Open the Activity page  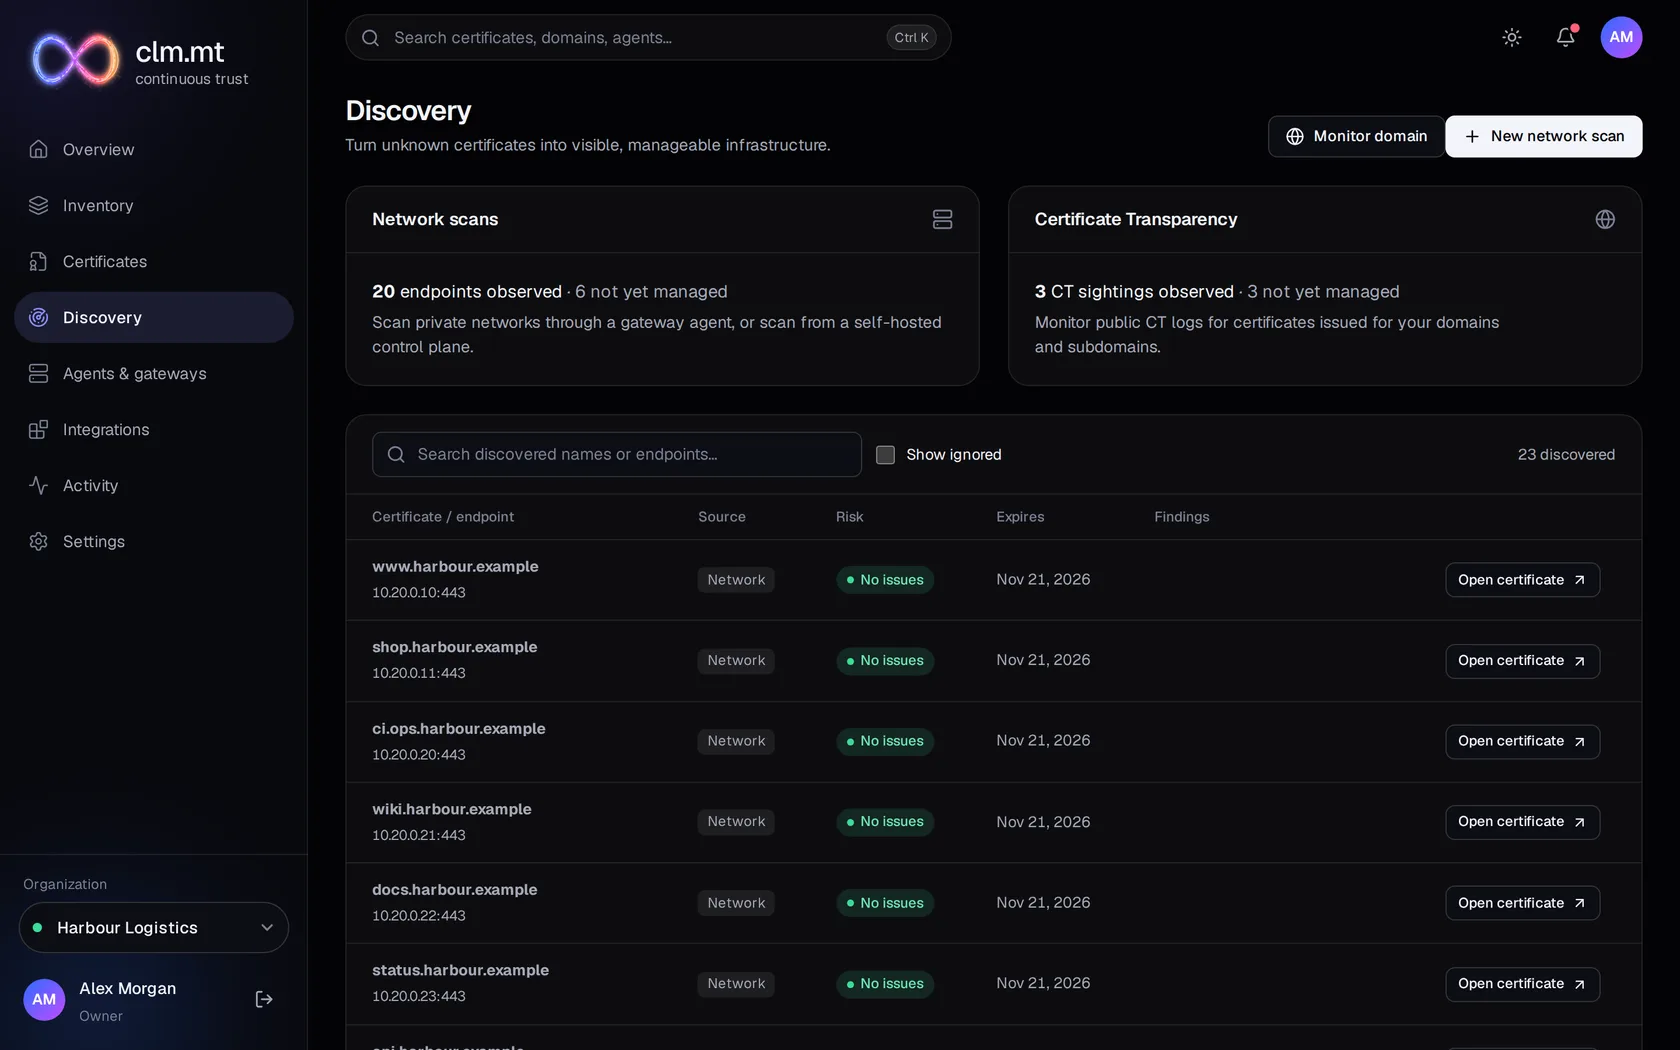(154, 485)
